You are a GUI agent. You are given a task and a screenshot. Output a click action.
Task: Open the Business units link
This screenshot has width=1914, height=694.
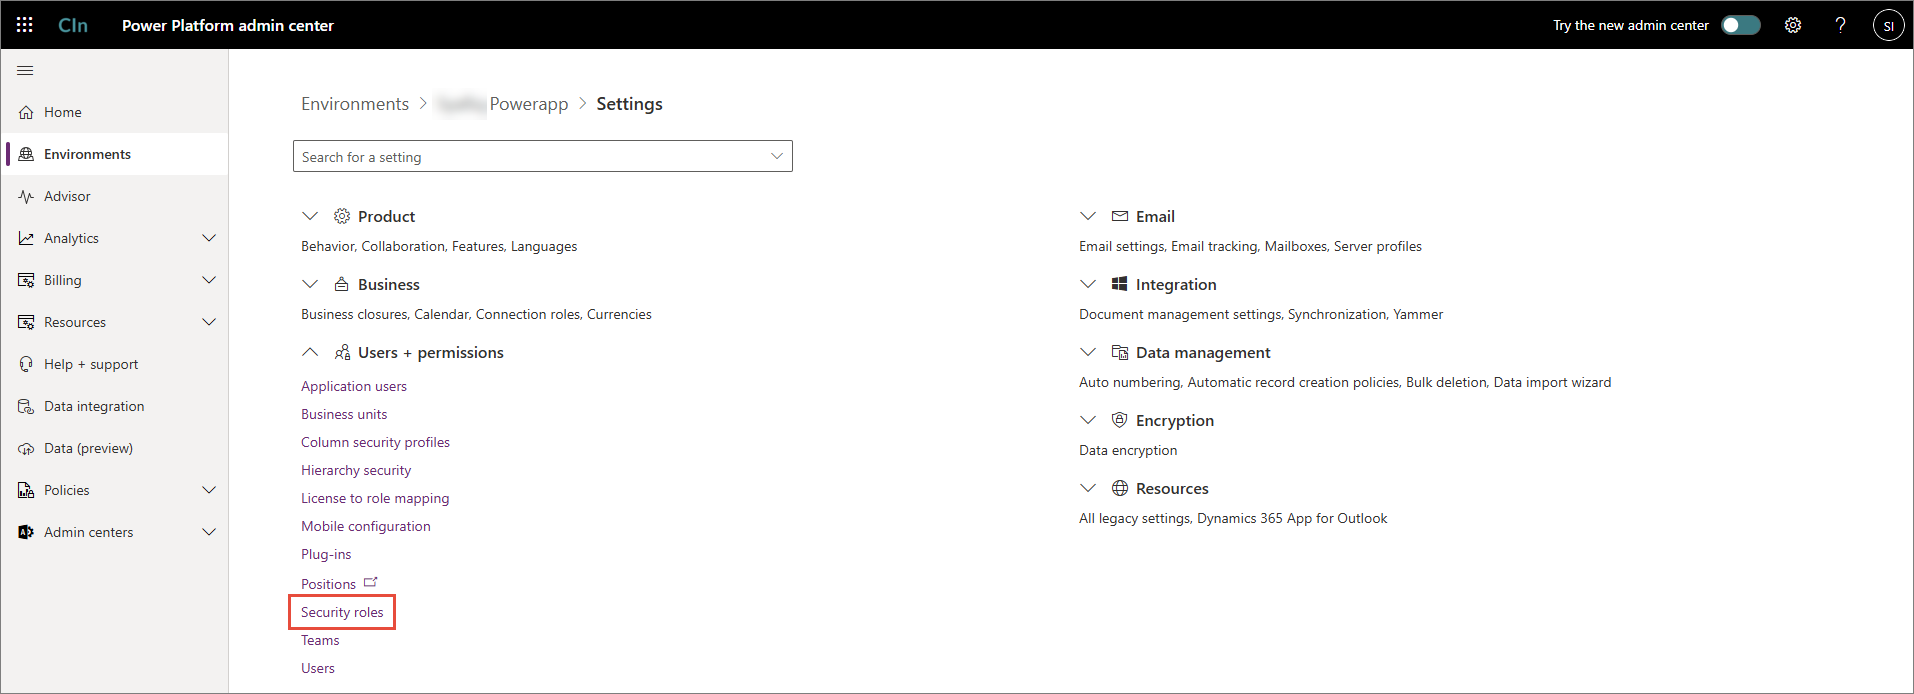point(344,414)
